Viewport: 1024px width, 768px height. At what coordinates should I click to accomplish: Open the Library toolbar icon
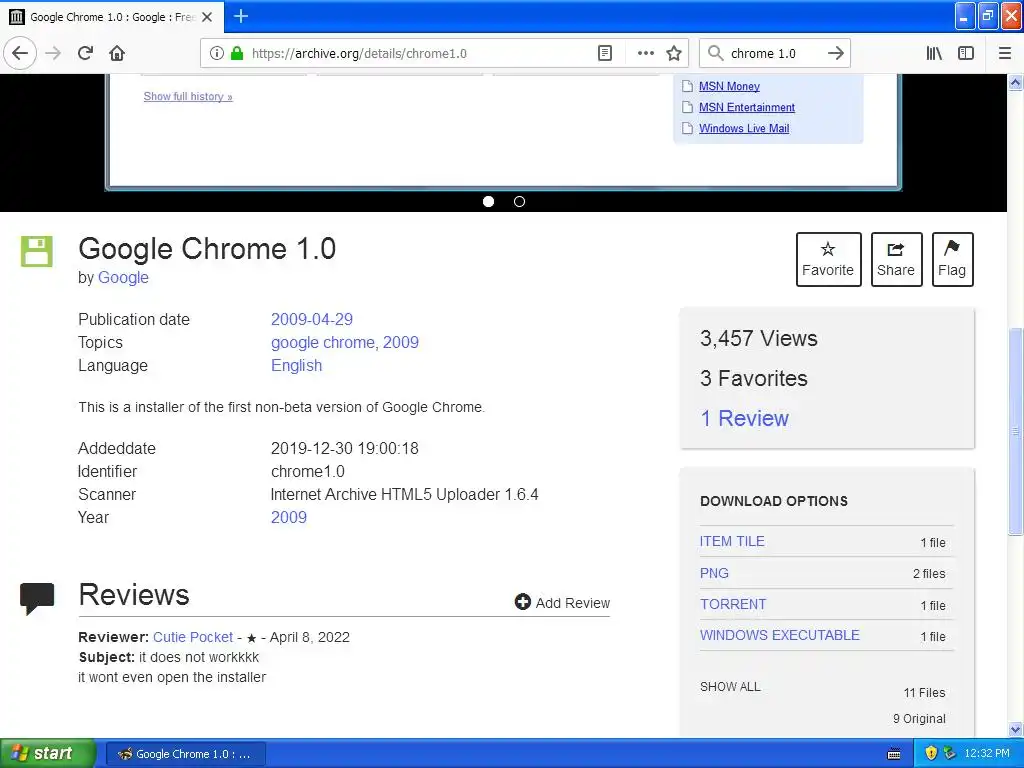(934, 54)
